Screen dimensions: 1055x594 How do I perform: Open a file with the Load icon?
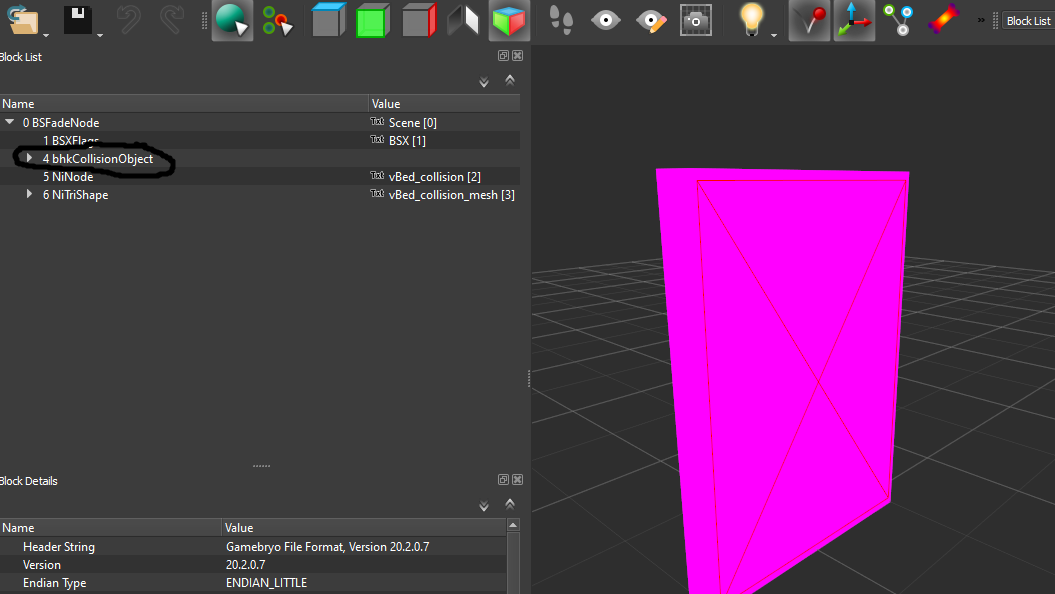coord(24,20)
